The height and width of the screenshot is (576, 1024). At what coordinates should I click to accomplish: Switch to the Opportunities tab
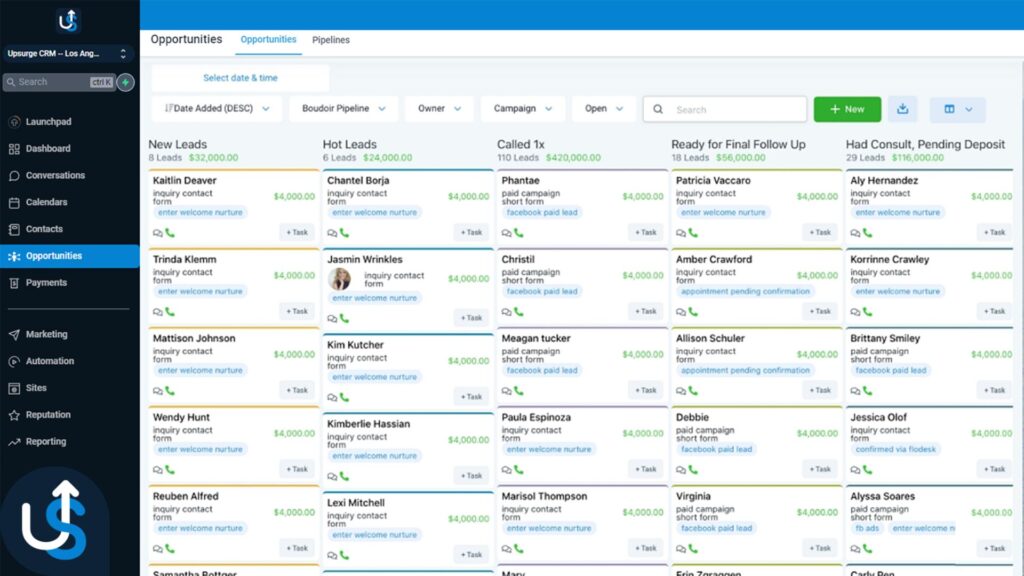(268, 39)
